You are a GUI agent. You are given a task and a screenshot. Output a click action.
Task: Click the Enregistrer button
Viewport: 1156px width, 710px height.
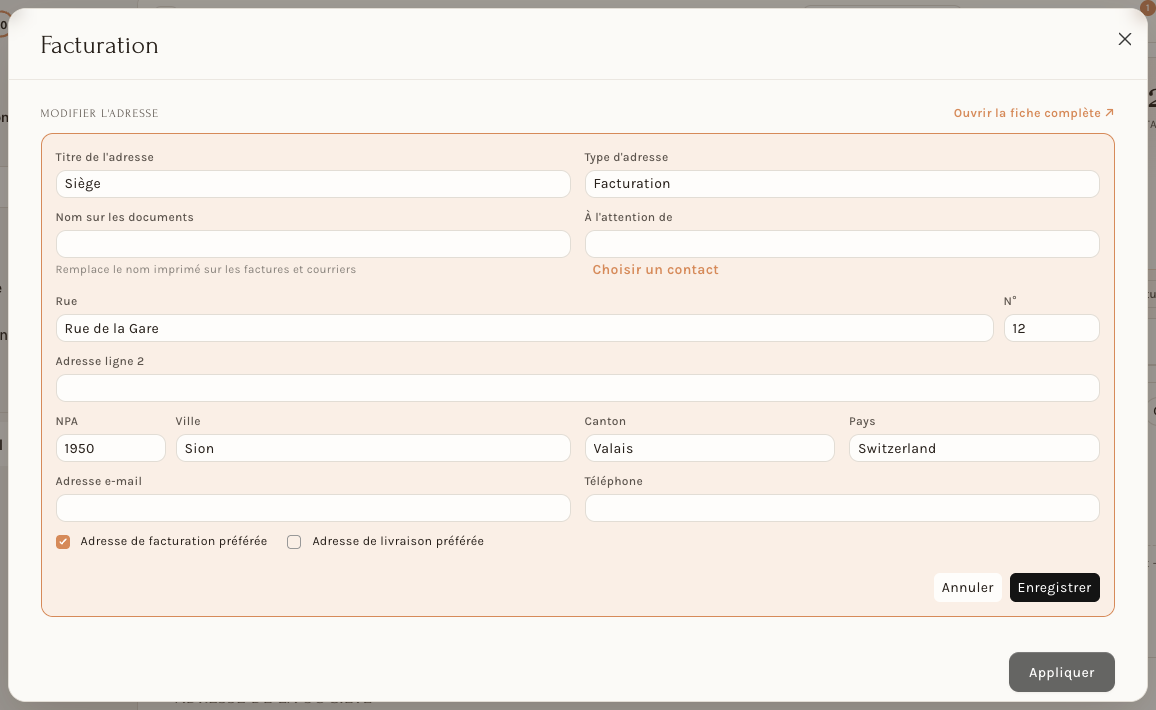click(1054, 588)
